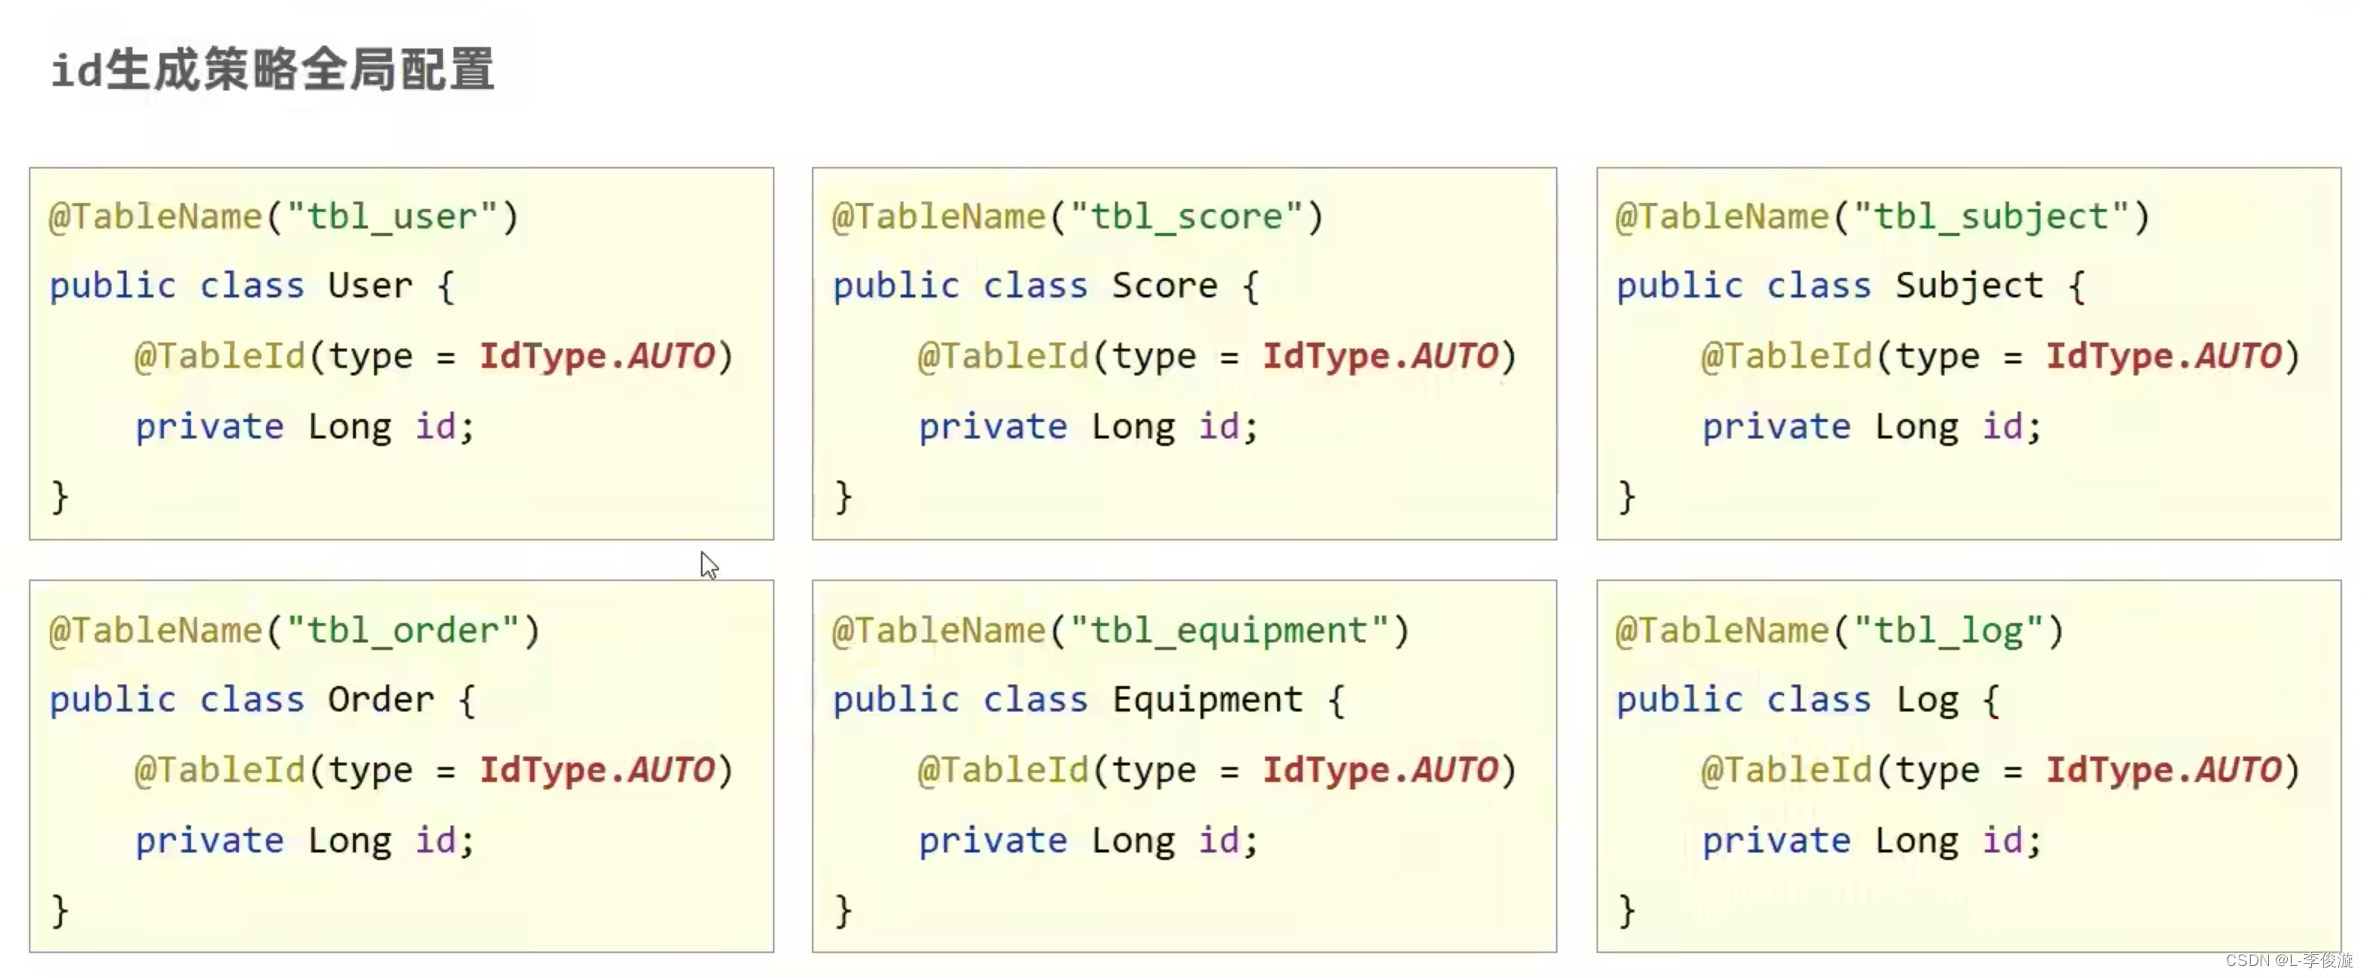Click IdType.AUTO in the Order class
Image resolution: width=2368 pixels, height=978 pixels.
(x=597, y=770)
